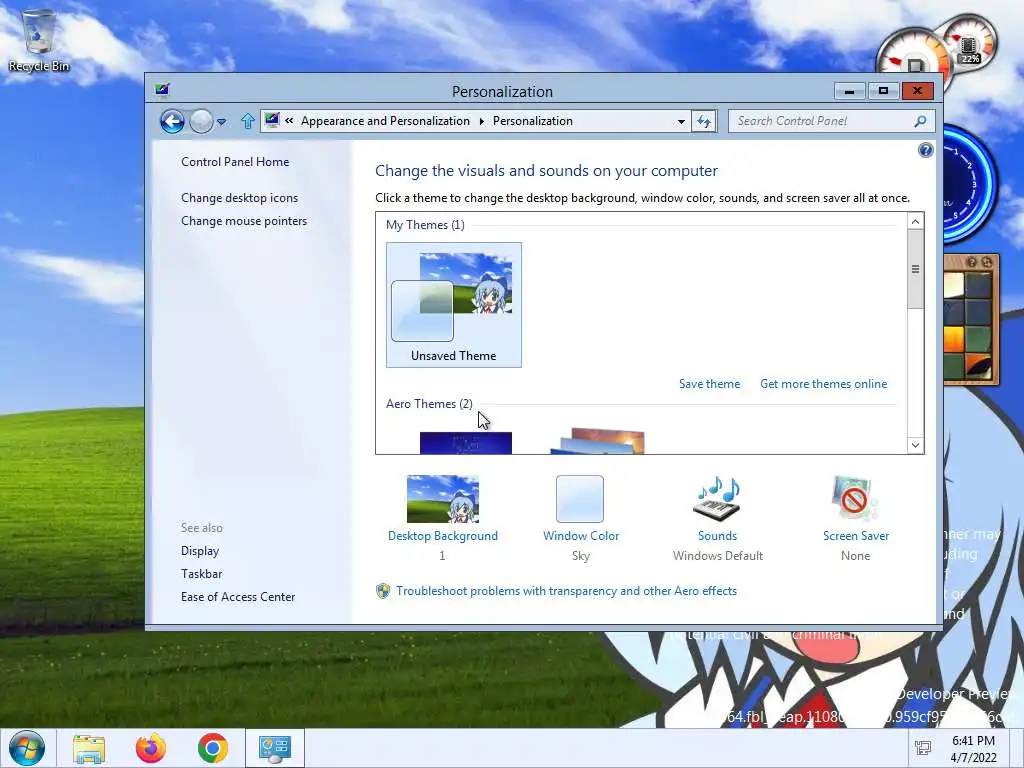The image size is (1024, 768).
Task: Open Sounds via the music notes icon
Action: click(x=717, y=499)
